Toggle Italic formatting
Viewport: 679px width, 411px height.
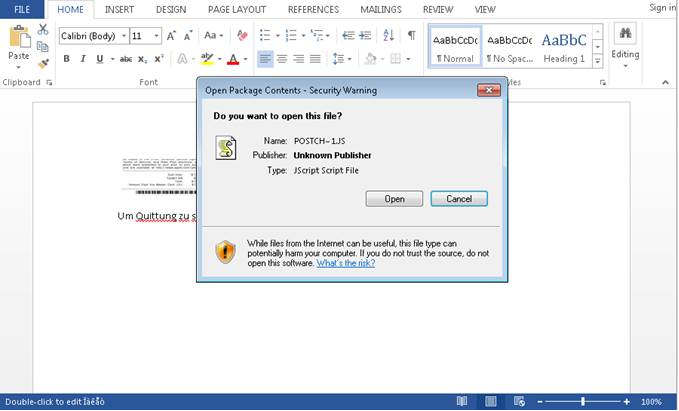pos(83,59)
